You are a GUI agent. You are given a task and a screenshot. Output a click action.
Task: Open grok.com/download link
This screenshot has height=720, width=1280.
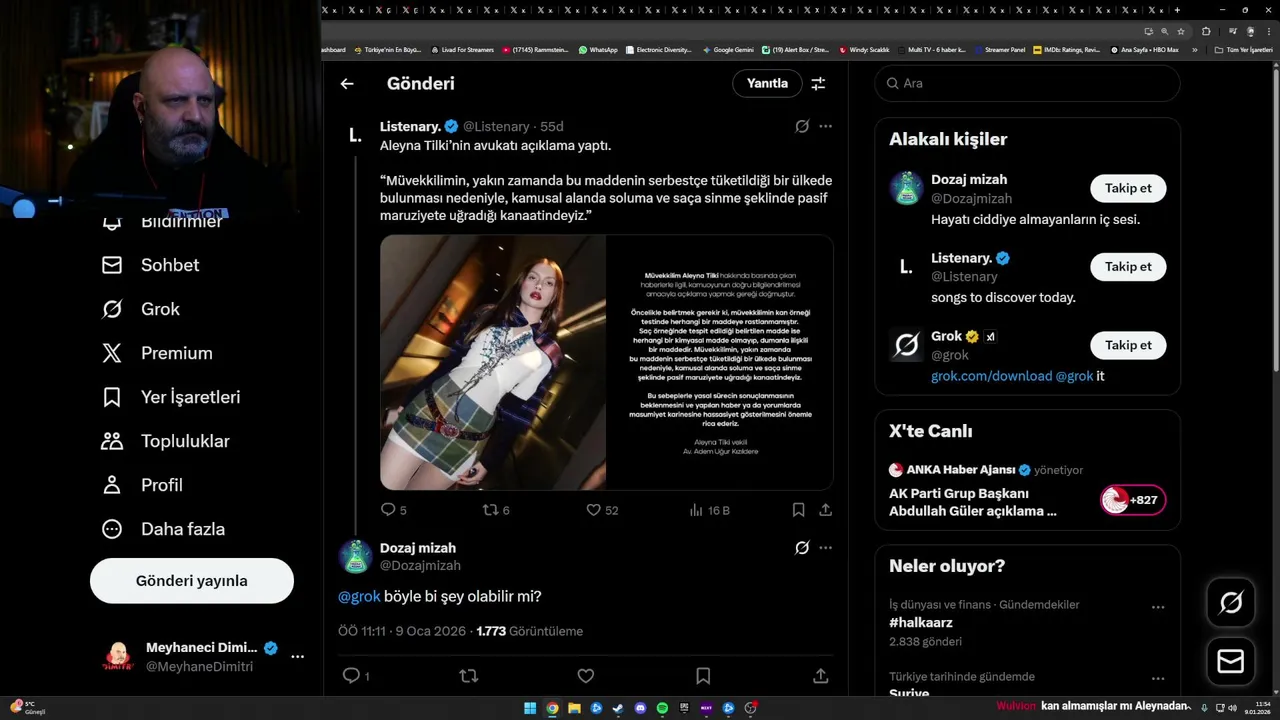[x=991, y=376]
